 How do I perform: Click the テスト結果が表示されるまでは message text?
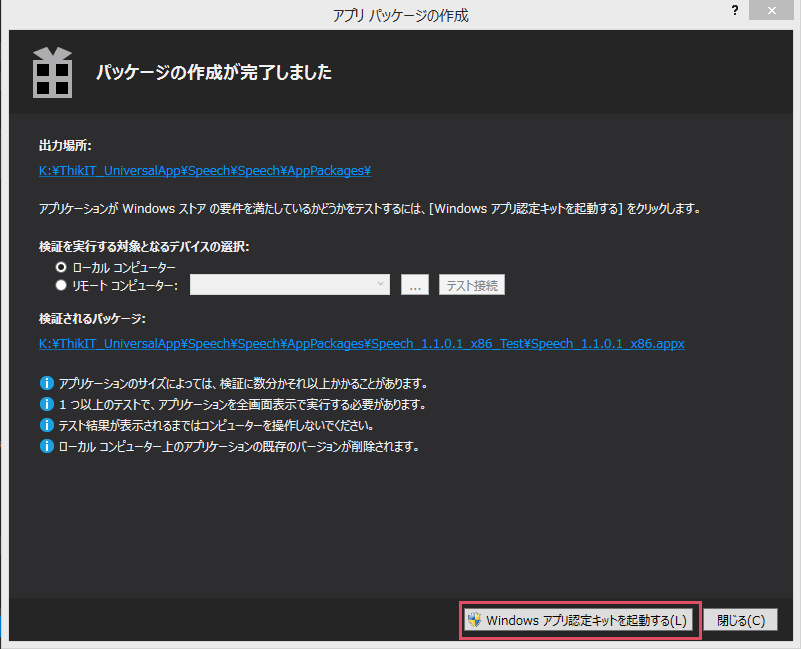[x=217, y=425]
